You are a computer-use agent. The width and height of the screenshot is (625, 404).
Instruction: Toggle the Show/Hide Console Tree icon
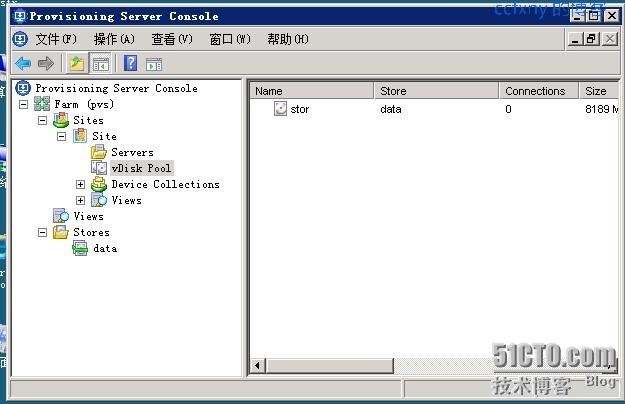coord(100,64)
